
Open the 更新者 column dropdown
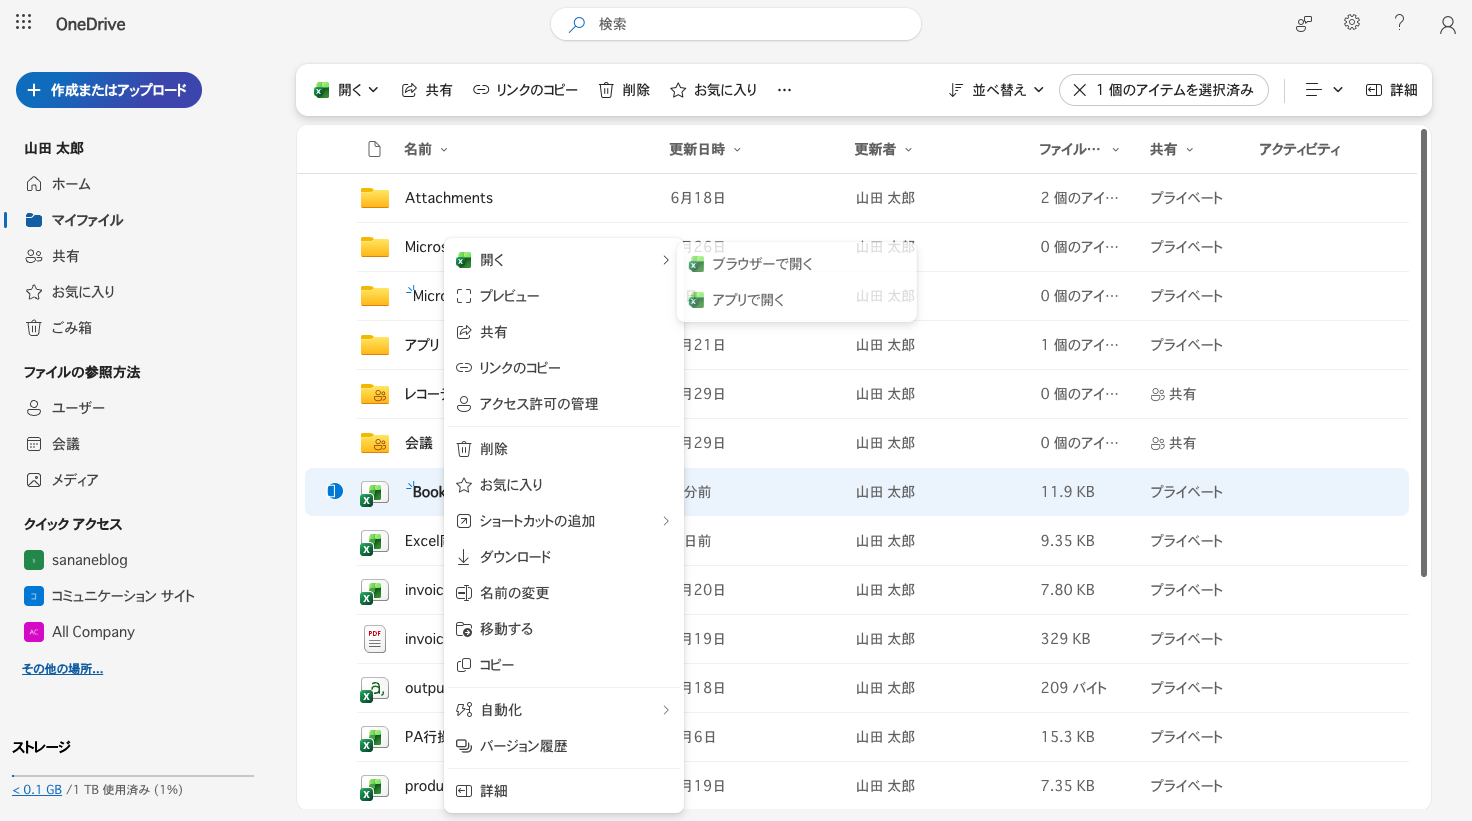(883, 149)
